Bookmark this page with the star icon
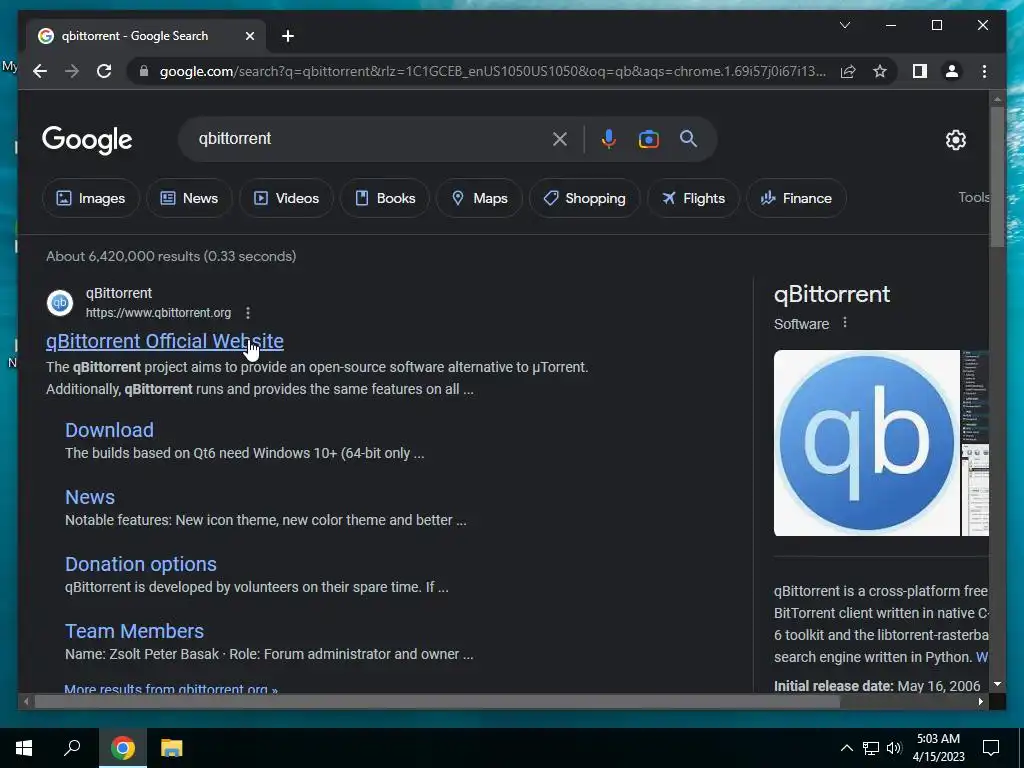 (x=880, y=71)
